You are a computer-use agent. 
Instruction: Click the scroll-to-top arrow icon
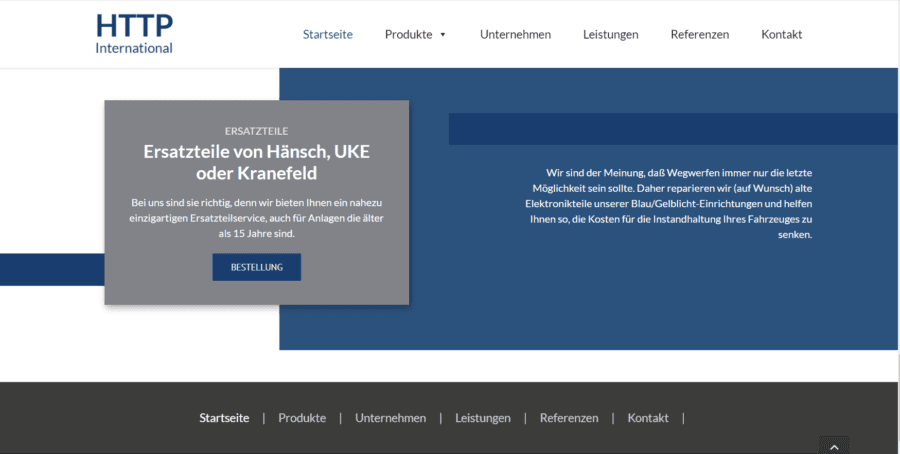tap(835, 447)
